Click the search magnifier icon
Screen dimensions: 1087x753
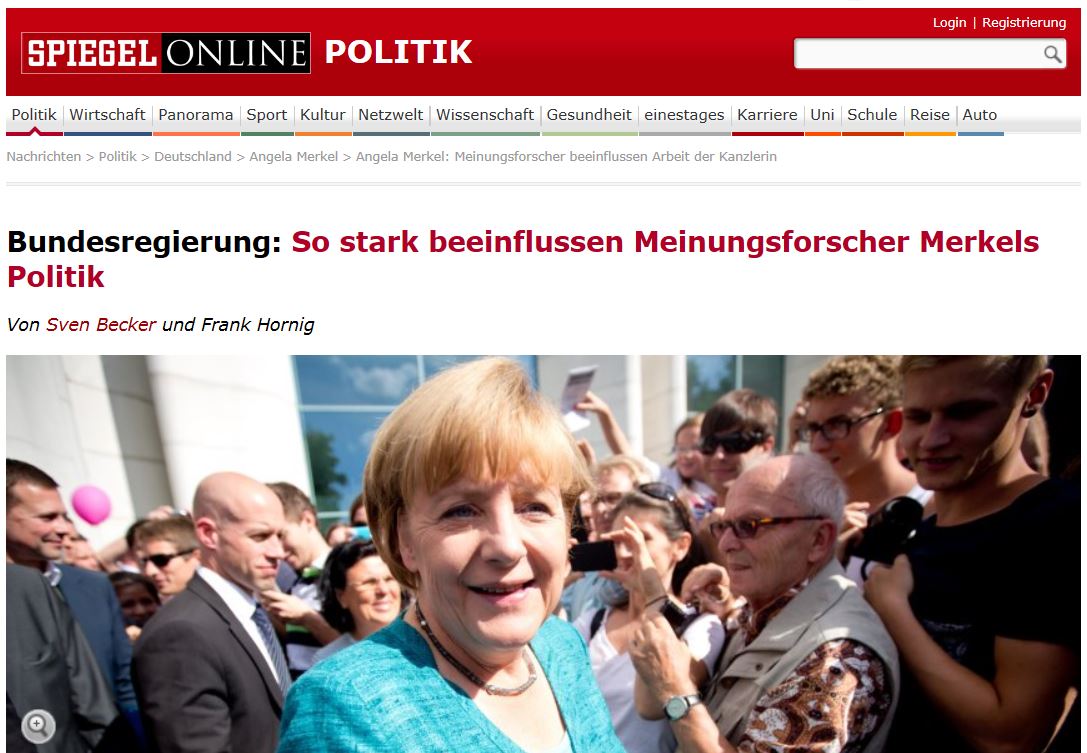point(1052,54)
